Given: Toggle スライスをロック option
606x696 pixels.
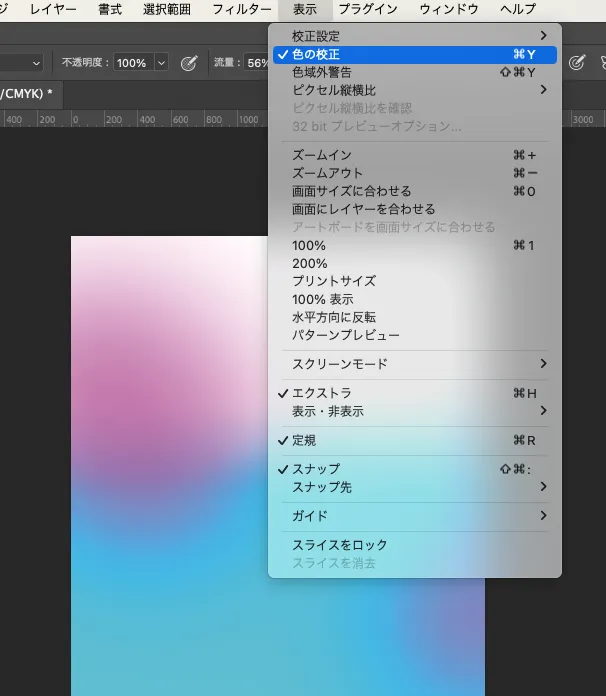Looking at the screenshot, I should tap(415, 545).
